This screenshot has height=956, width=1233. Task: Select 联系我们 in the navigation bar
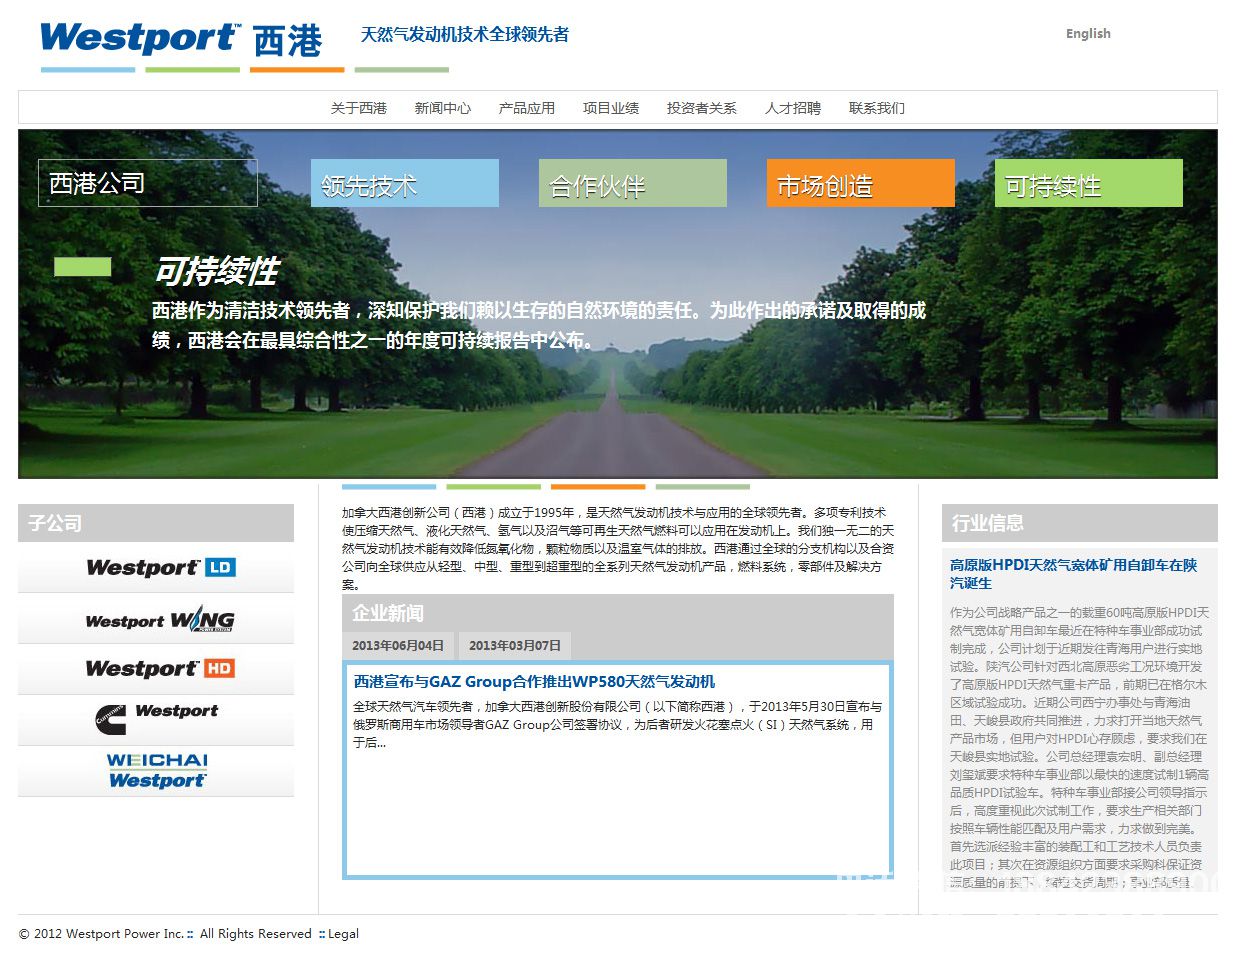[876, 108]
